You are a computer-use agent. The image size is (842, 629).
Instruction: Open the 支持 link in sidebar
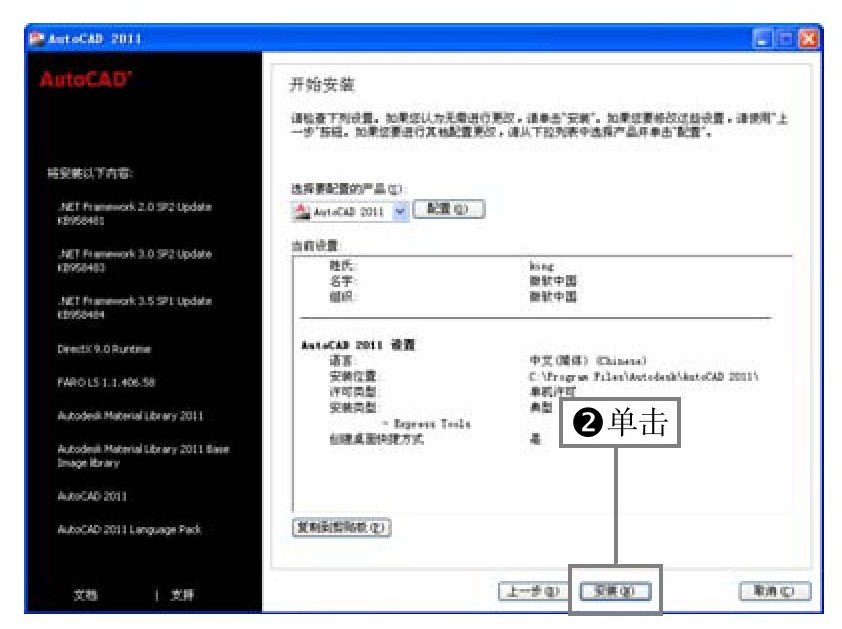pyautogui.click(x=182, y=595)
